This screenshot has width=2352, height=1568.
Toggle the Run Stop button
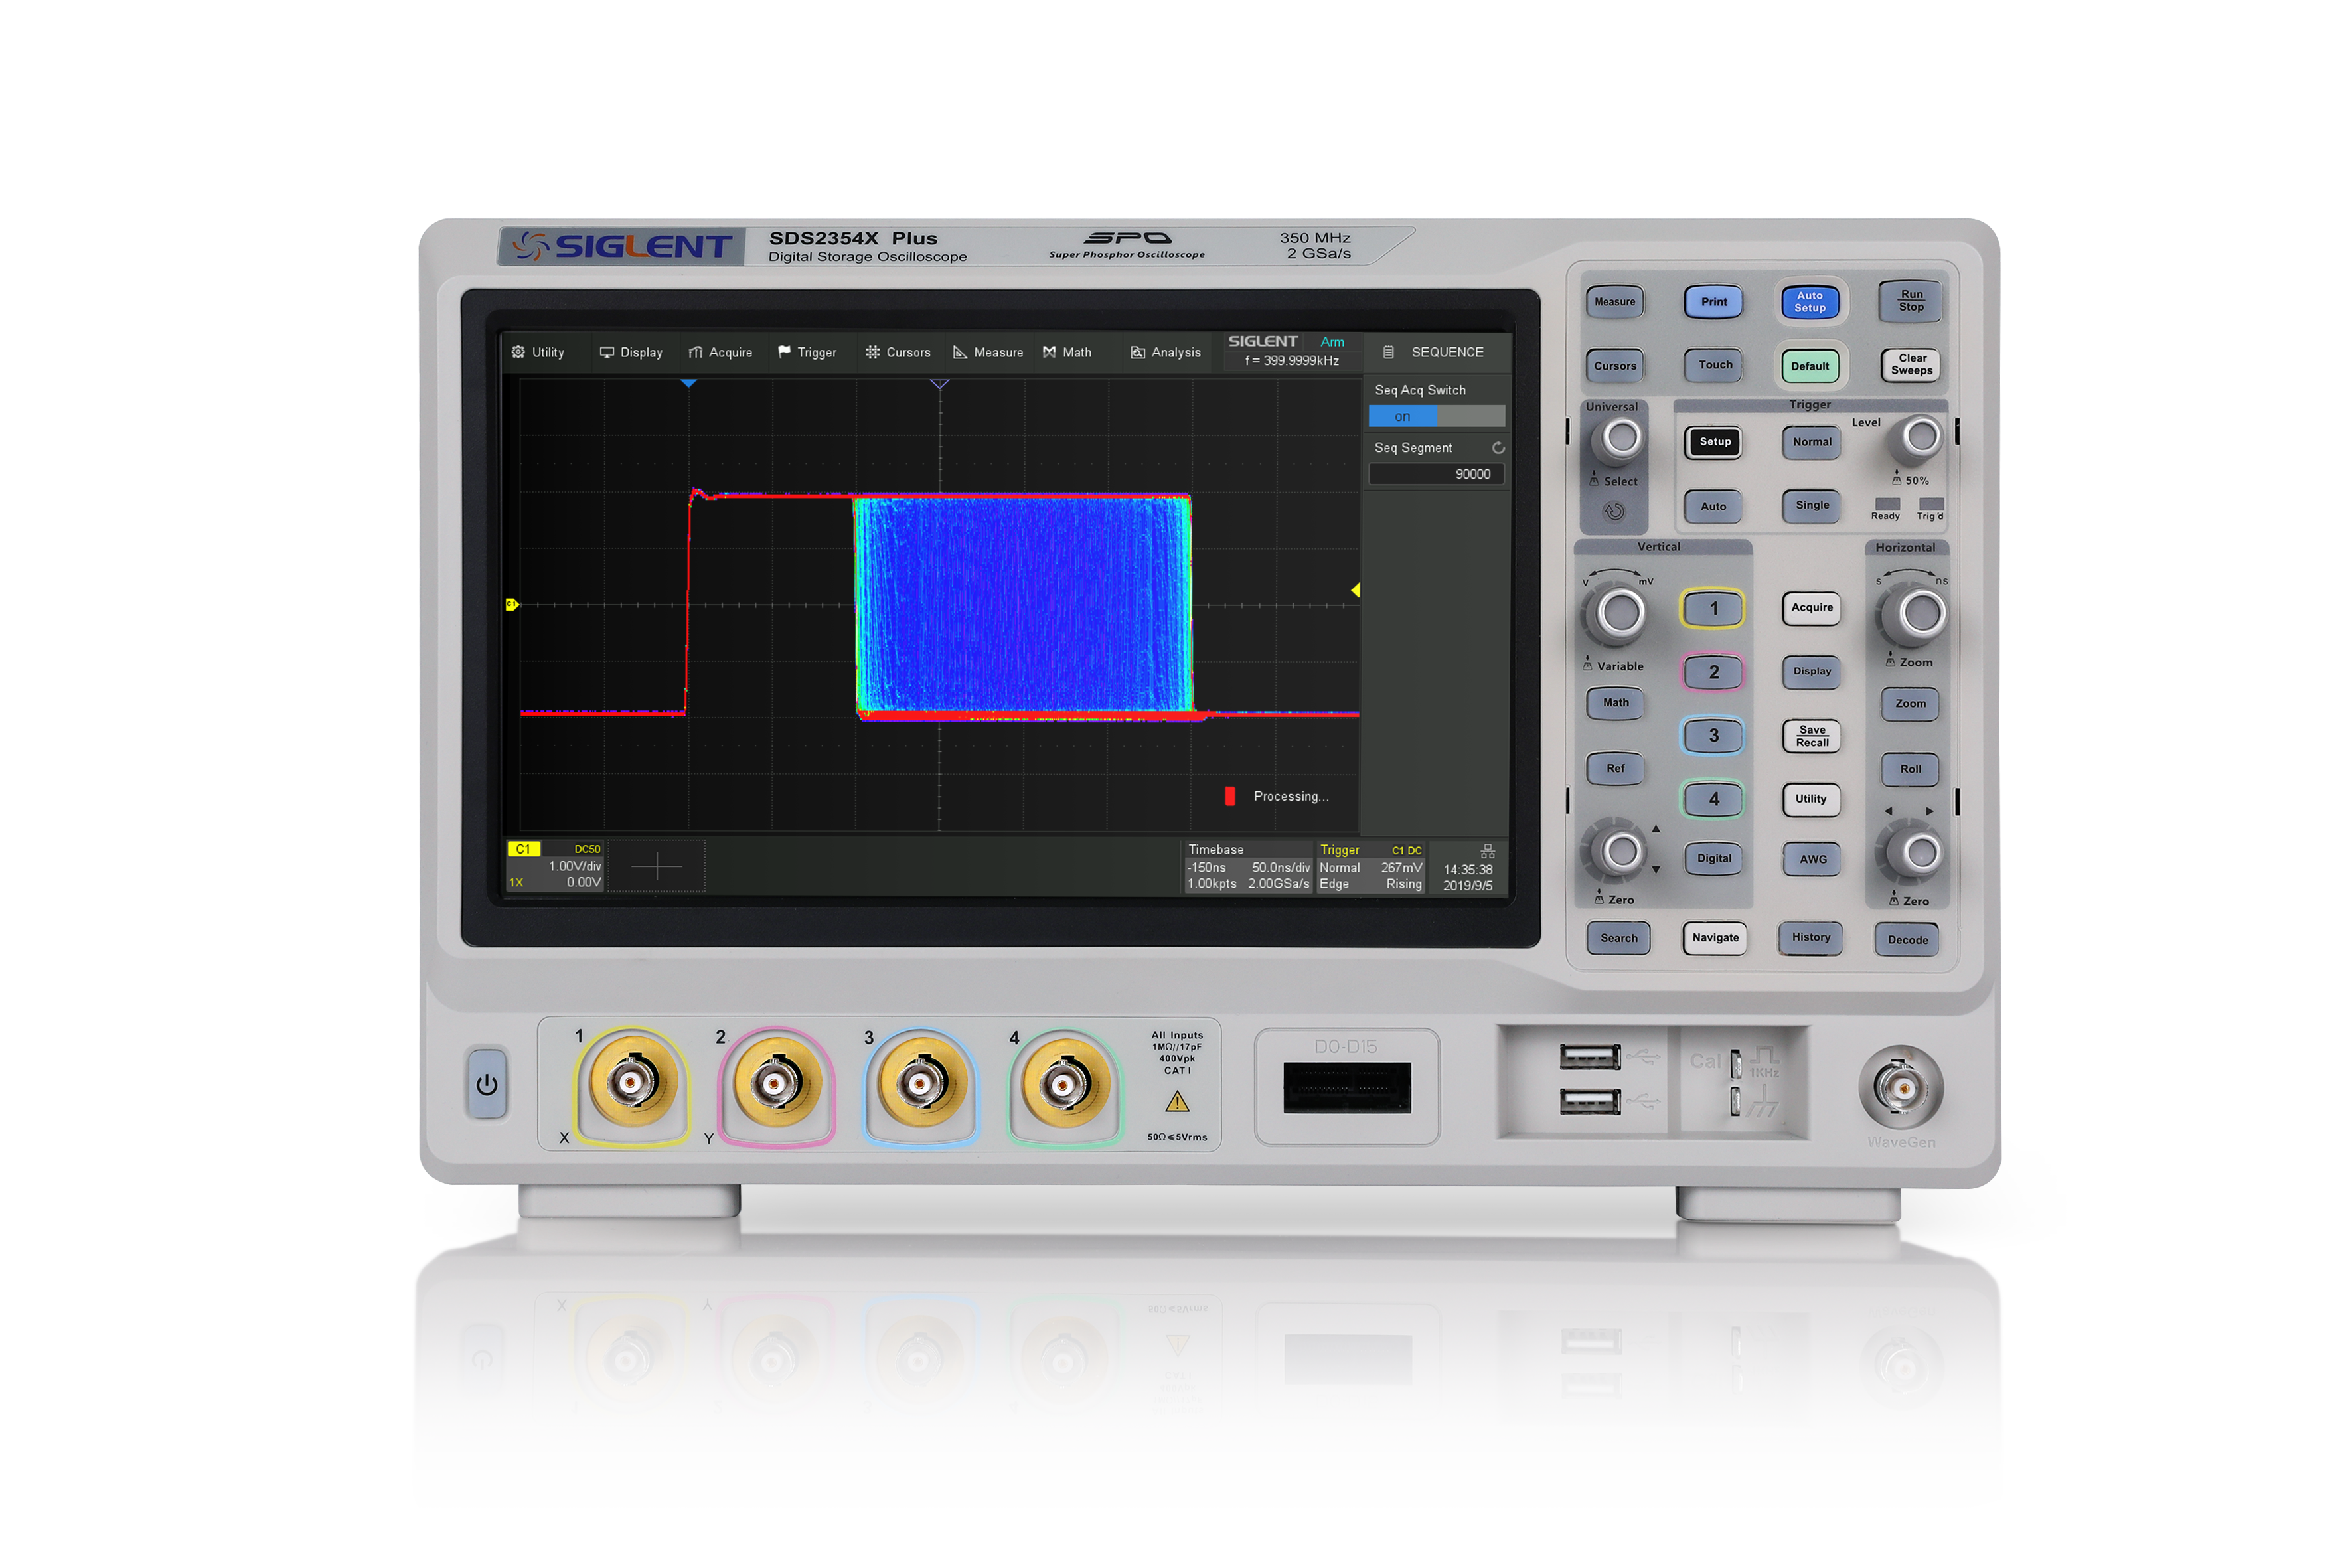1910,301
